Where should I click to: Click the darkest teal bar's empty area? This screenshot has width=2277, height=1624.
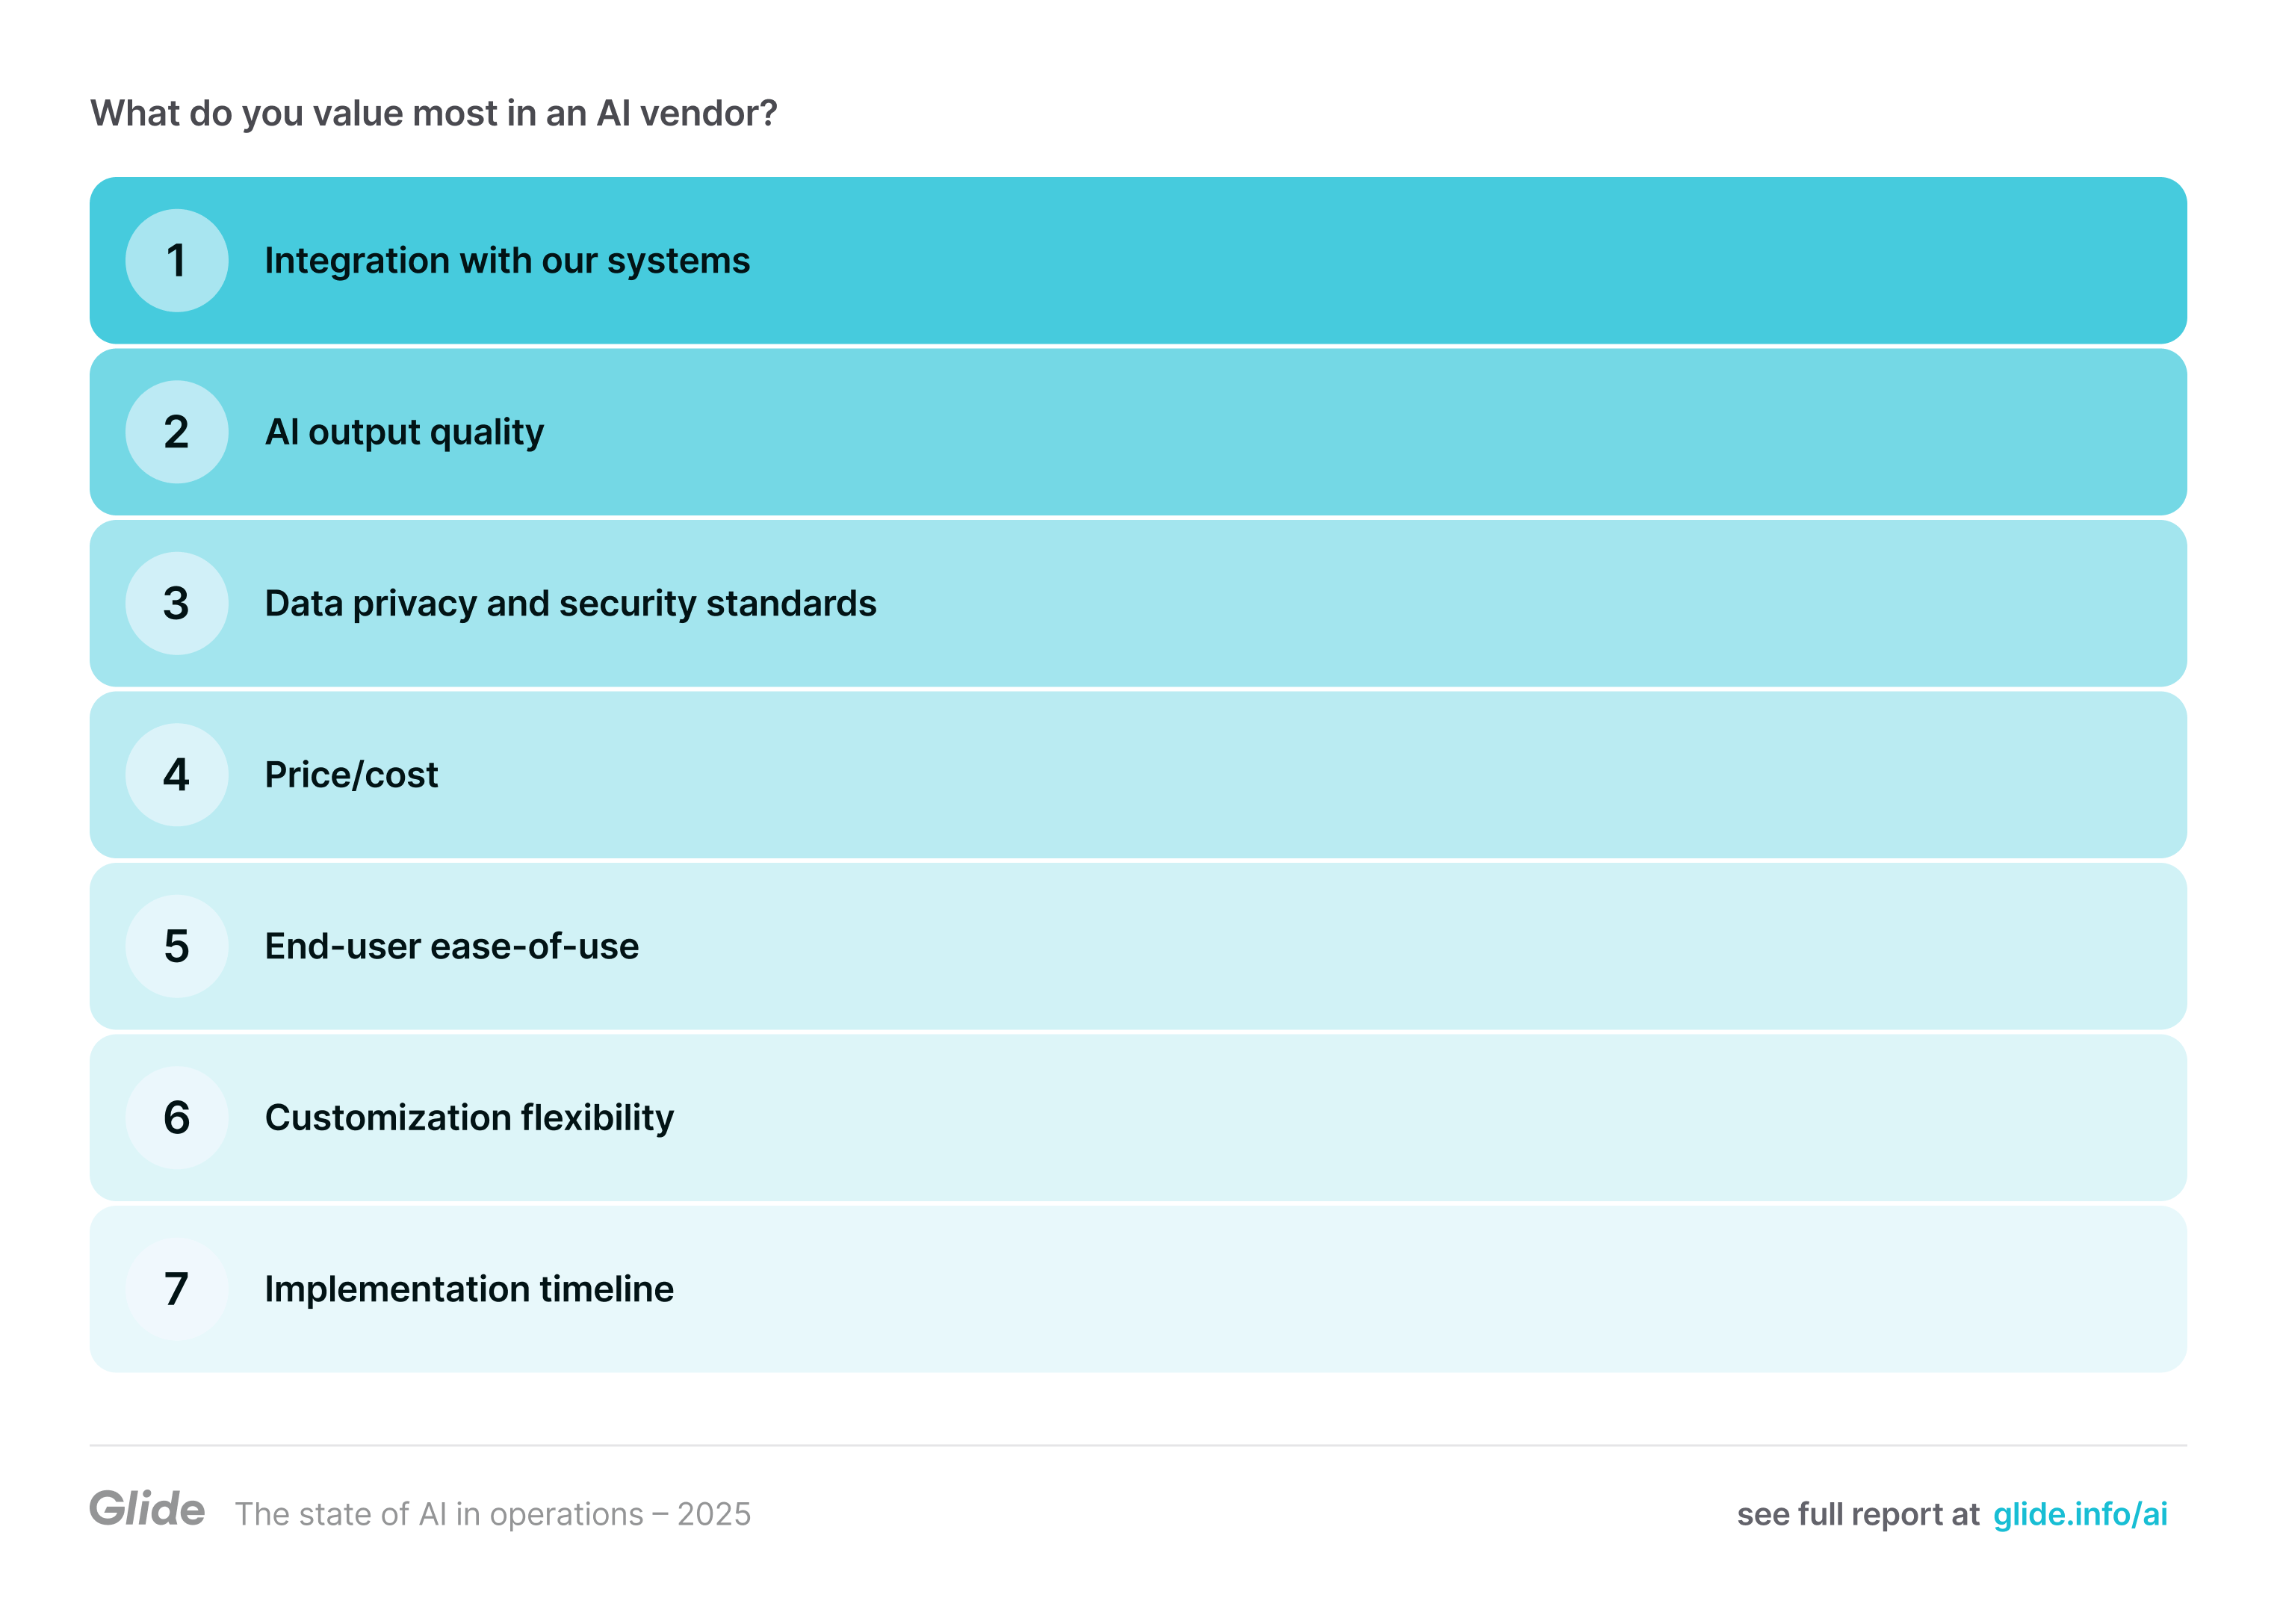click(1500, 261)
